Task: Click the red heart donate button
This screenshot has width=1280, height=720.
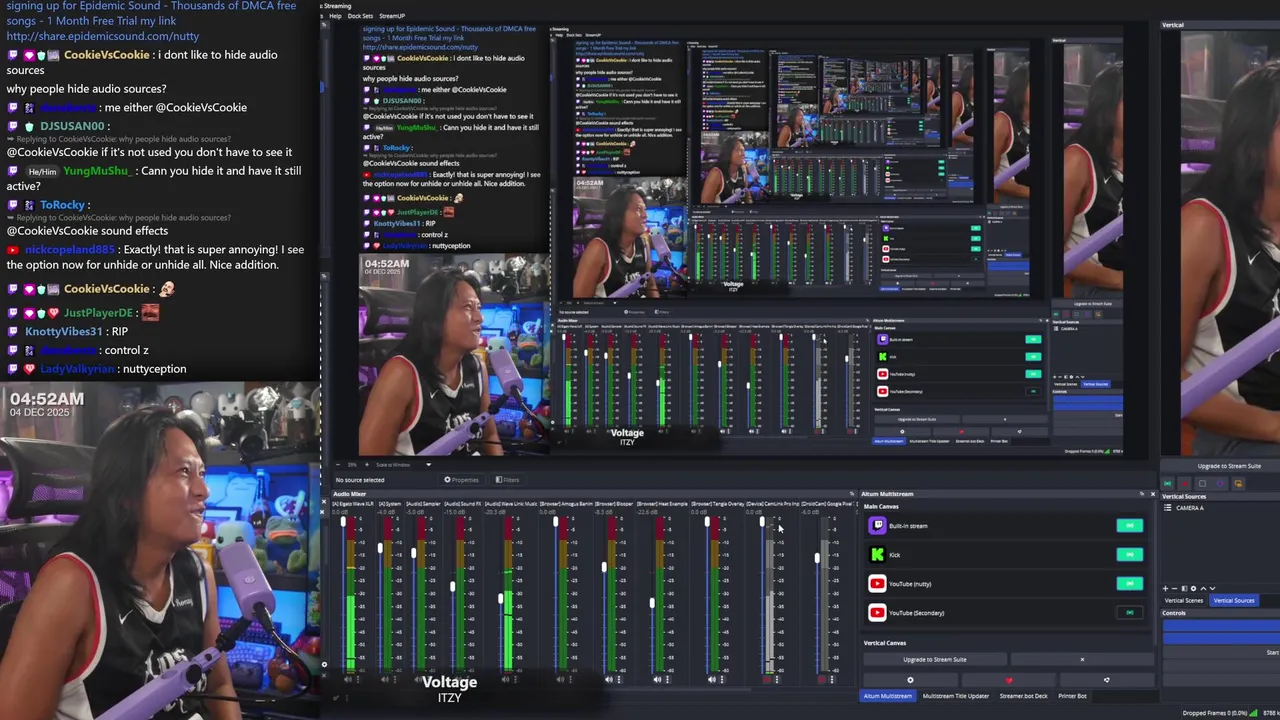Action: [1008, 680]
